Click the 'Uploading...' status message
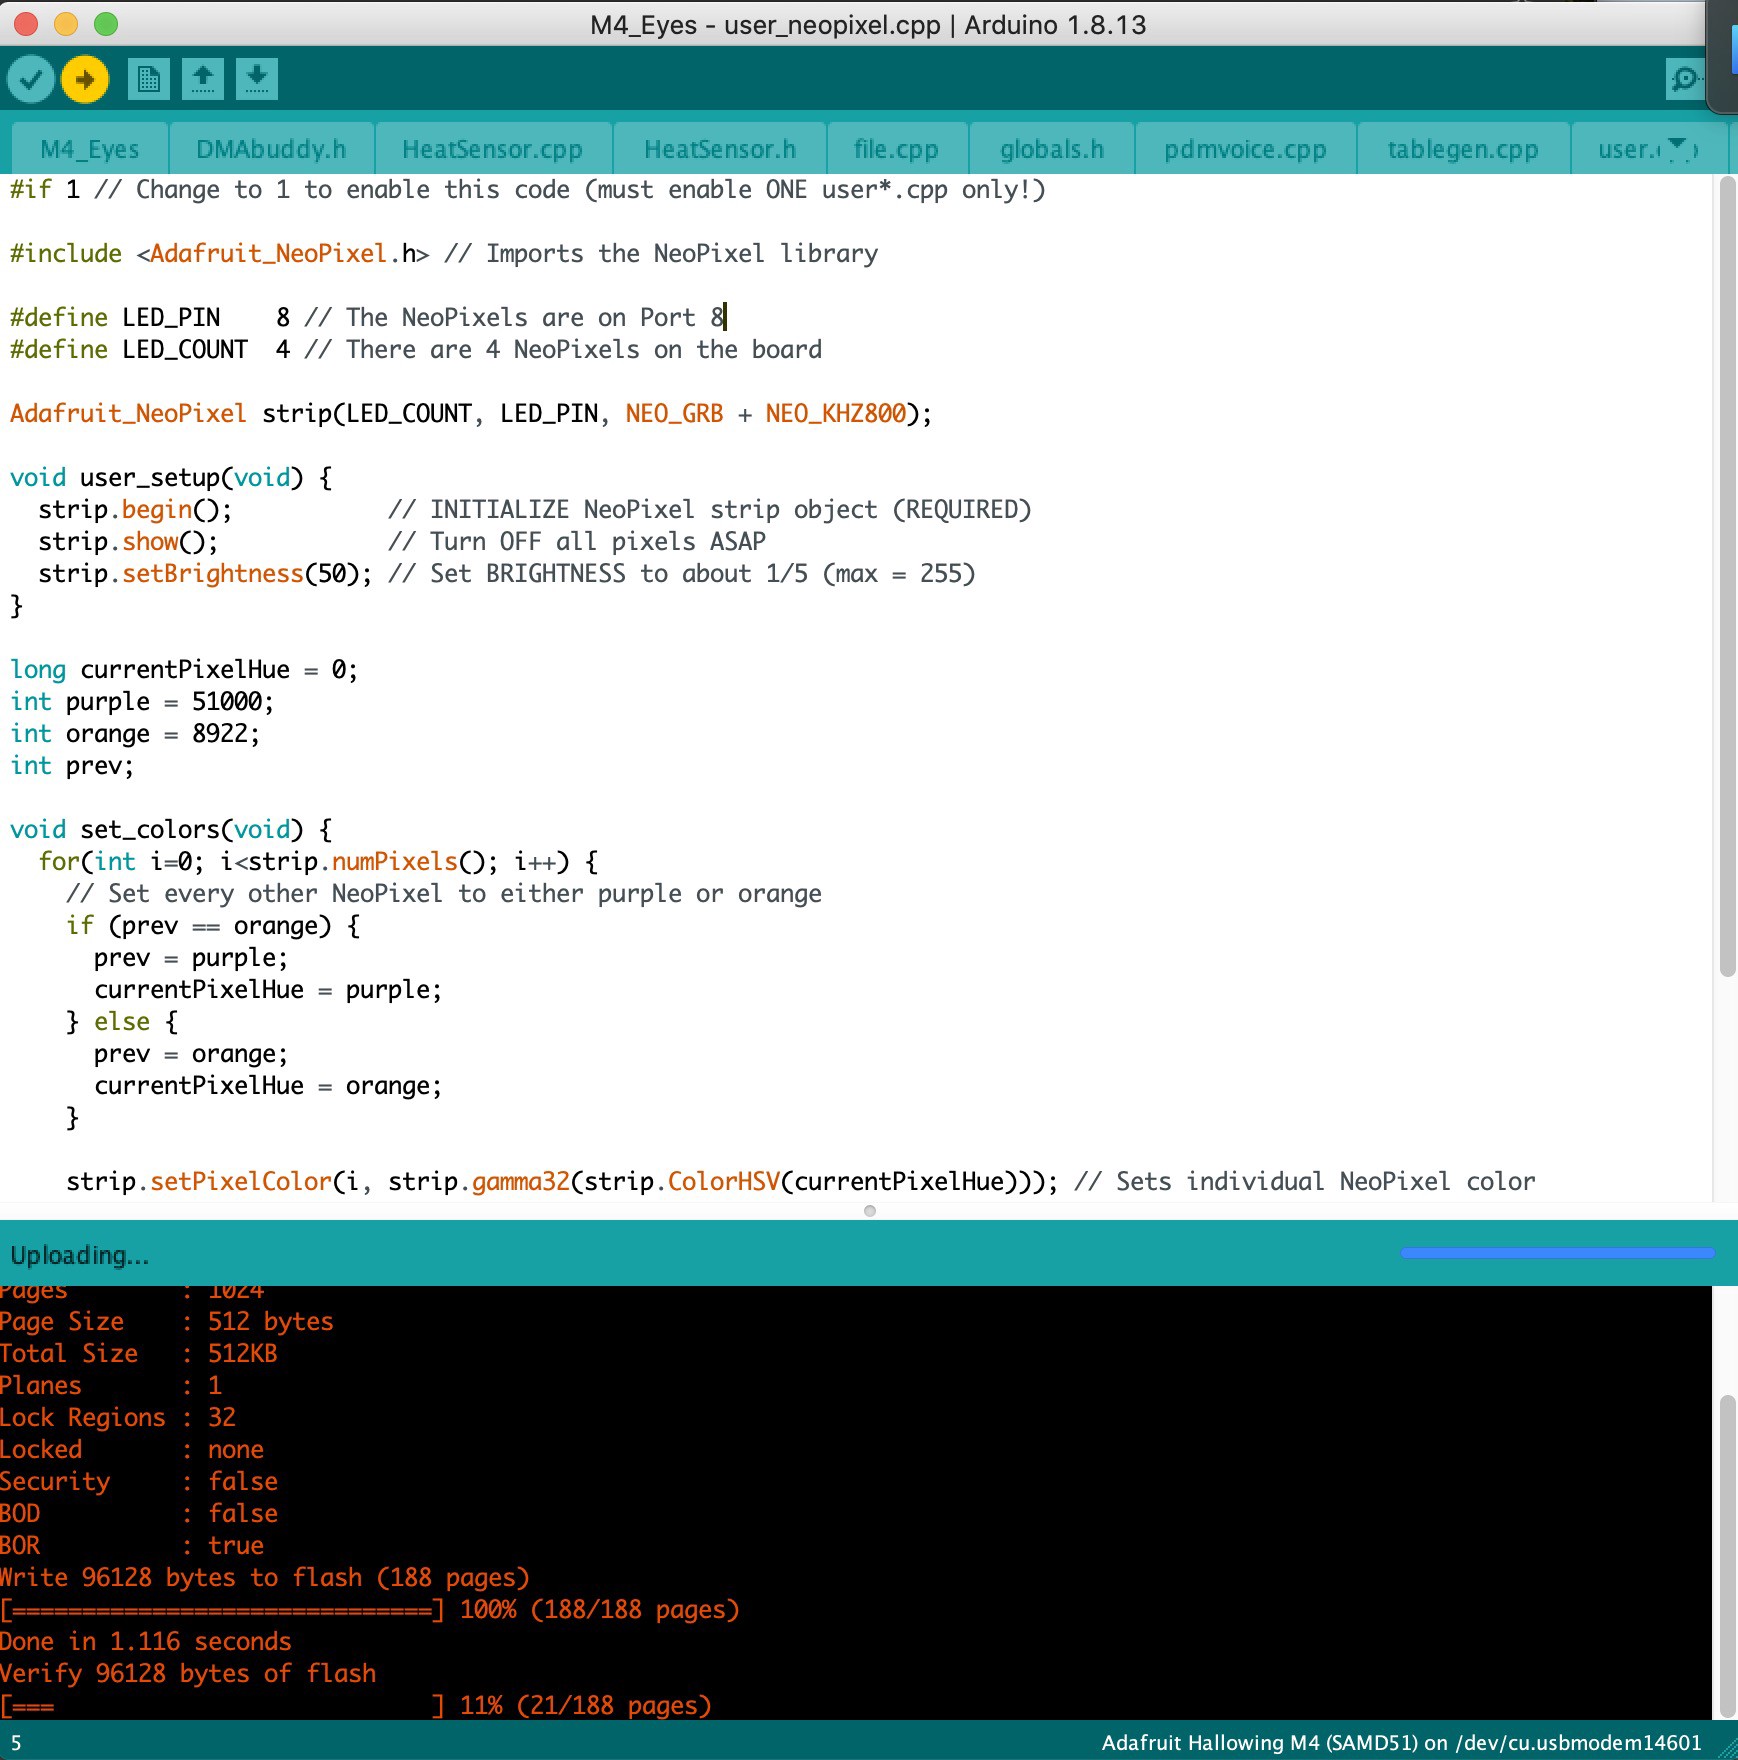 click(79, 1255)
